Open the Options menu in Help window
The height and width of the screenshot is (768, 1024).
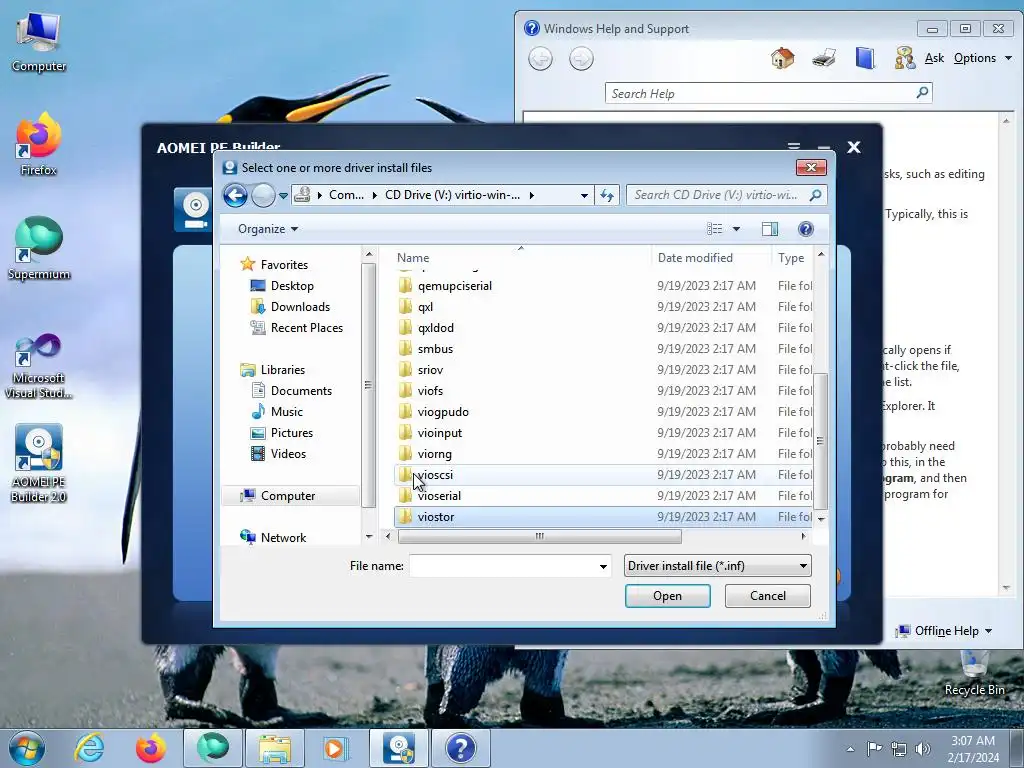pos(983,58)
